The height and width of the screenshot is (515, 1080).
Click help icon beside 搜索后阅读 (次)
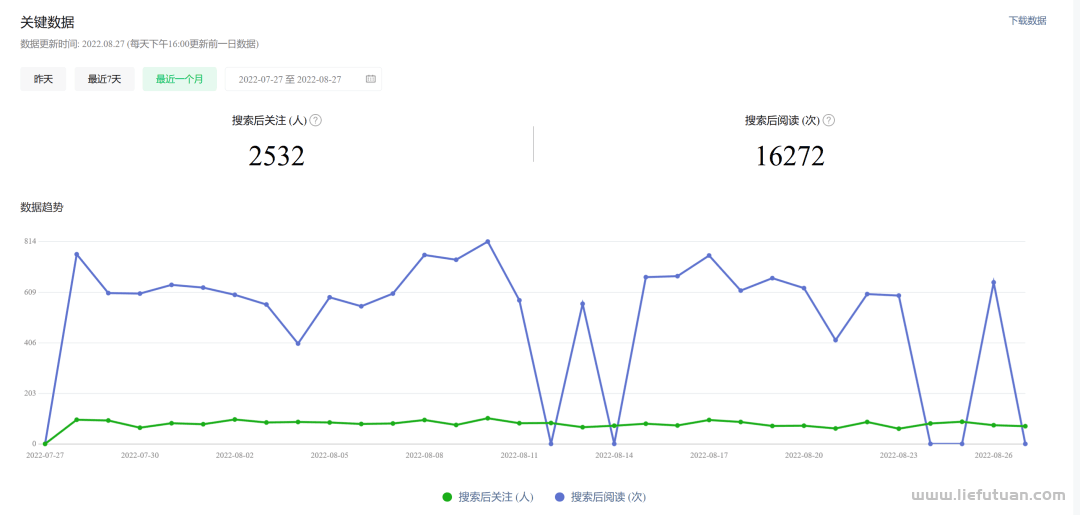point(828,120)
